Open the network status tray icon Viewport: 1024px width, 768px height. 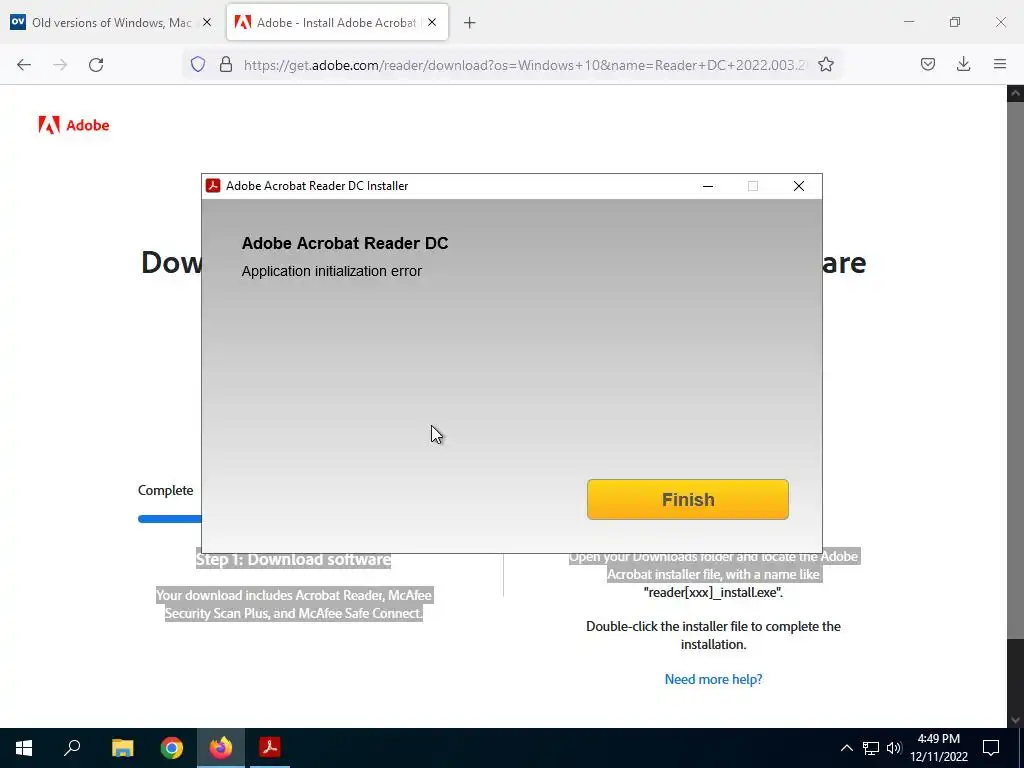[871, 748]
